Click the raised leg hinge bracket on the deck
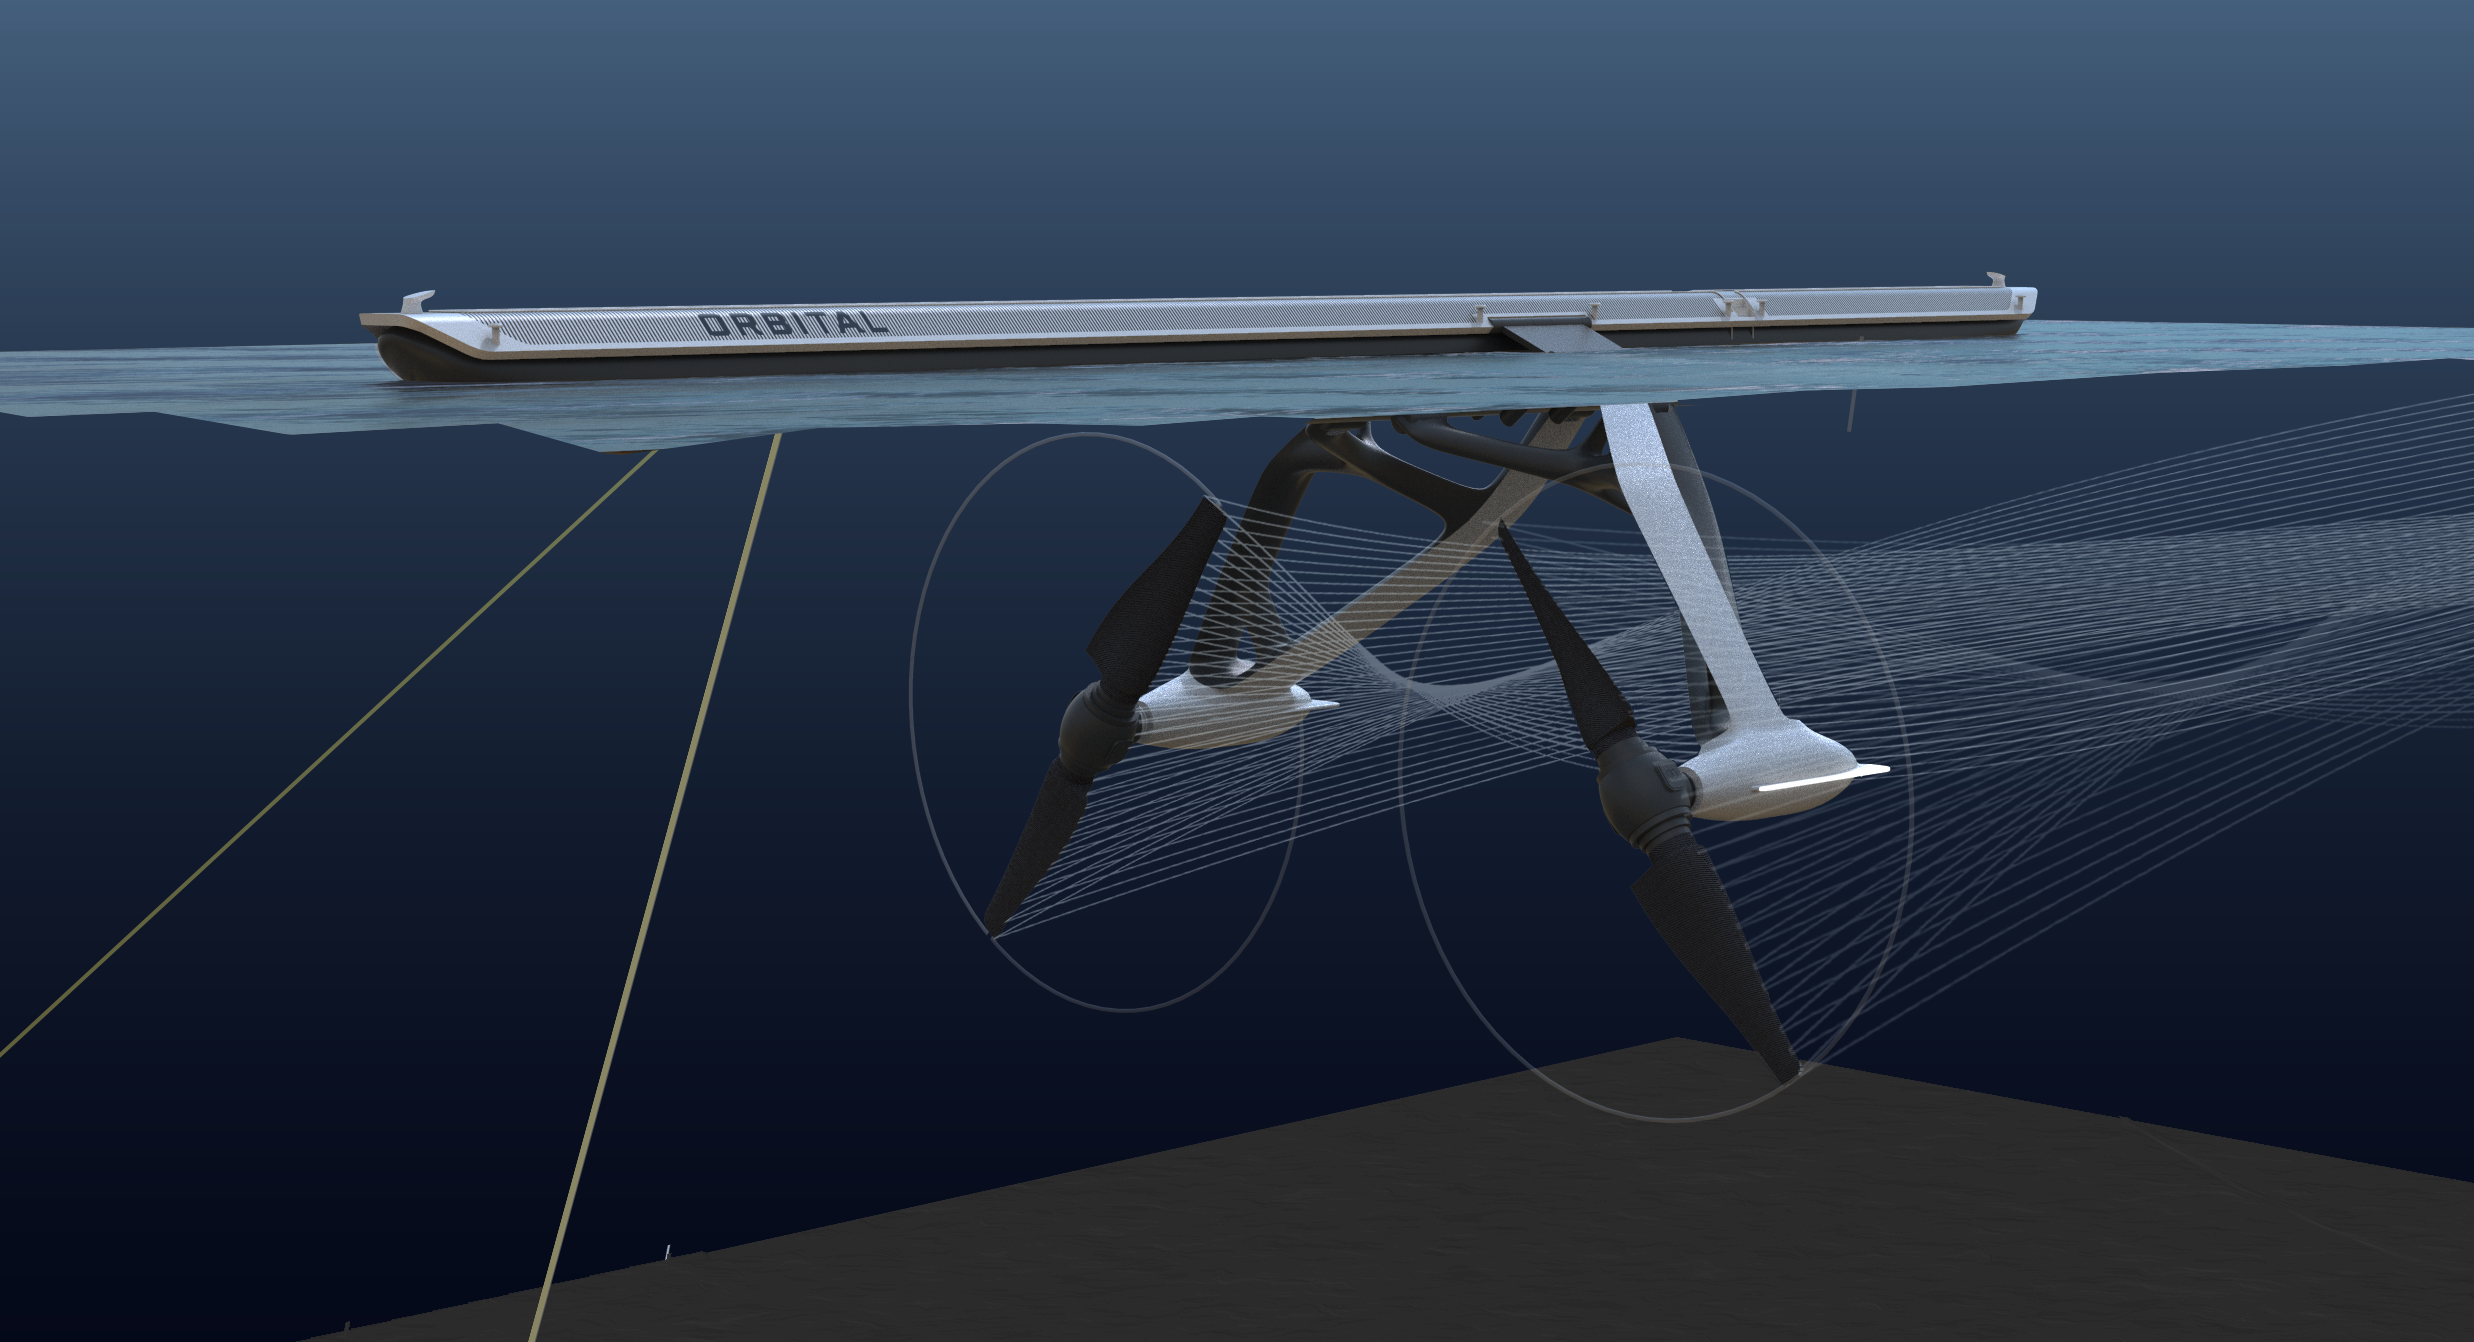Screen dimensions: 2474x1342 1538,323
